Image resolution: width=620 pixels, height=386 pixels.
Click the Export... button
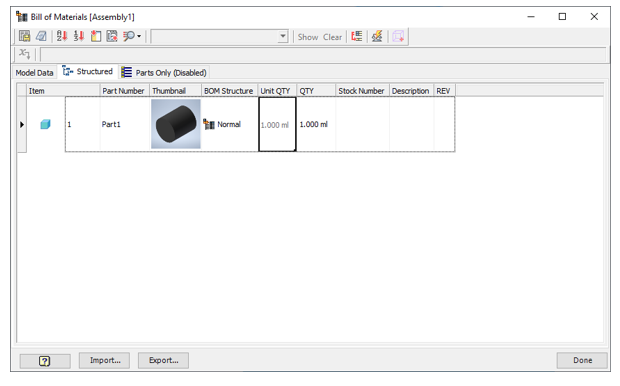163,361
